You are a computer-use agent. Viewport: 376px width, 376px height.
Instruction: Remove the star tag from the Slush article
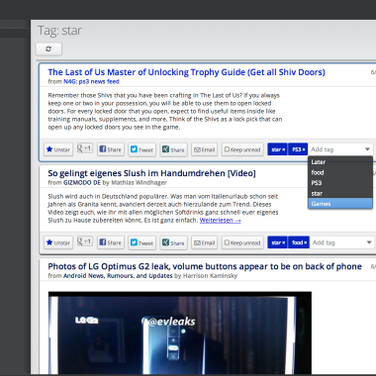[284, 243]
